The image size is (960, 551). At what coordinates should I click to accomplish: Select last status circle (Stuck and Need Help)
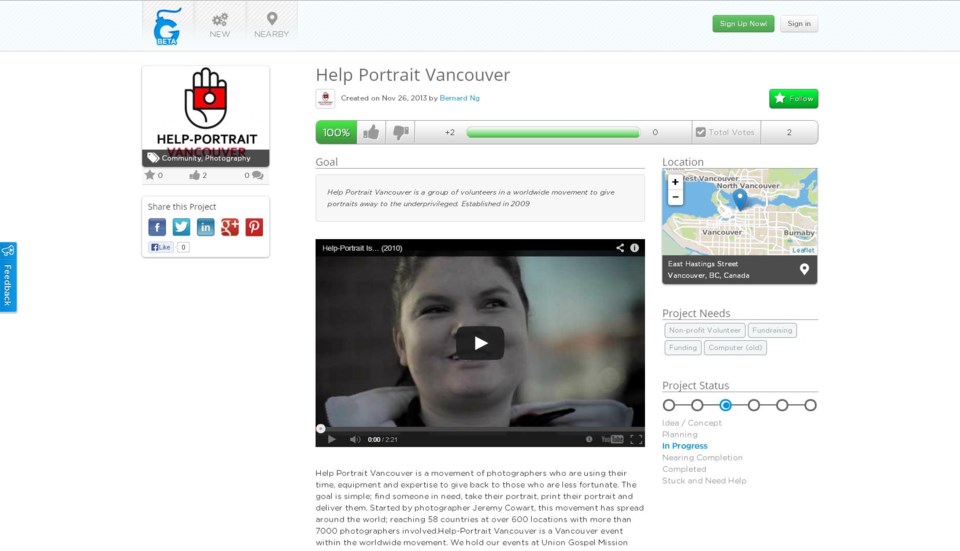(810, 405)
